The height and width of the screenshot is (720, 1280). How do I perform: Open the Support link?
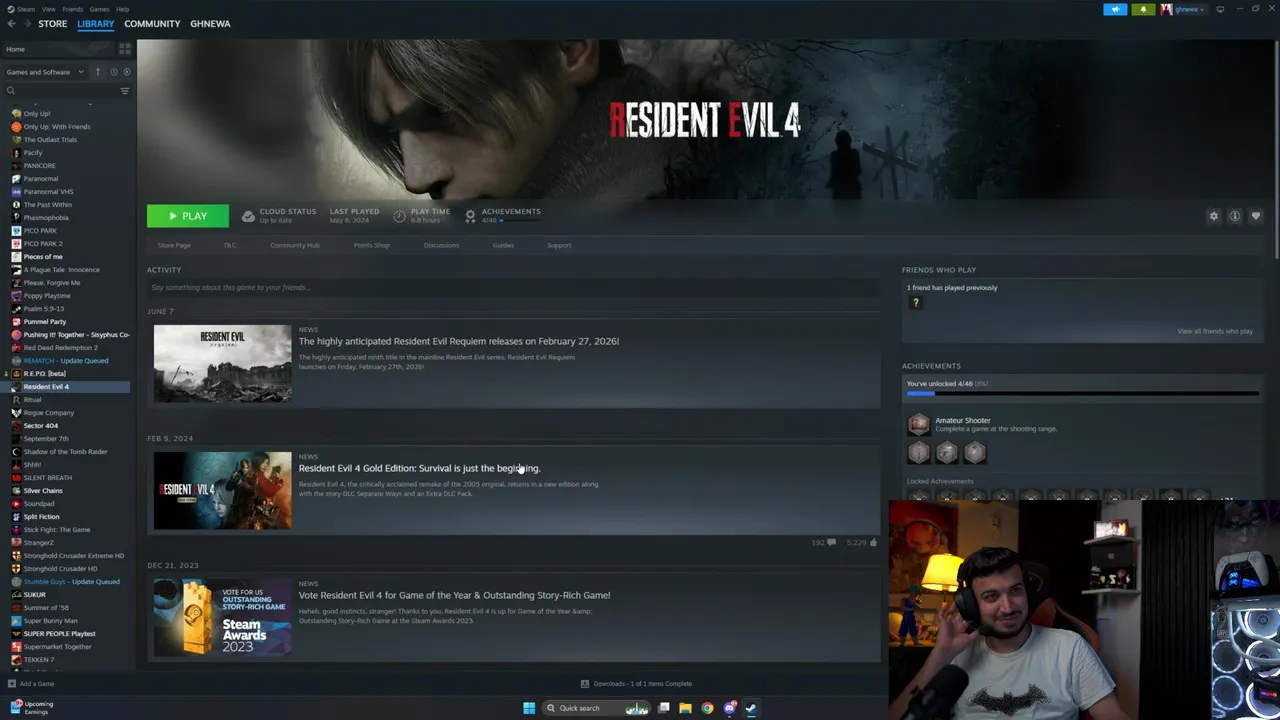coord(559,245)
